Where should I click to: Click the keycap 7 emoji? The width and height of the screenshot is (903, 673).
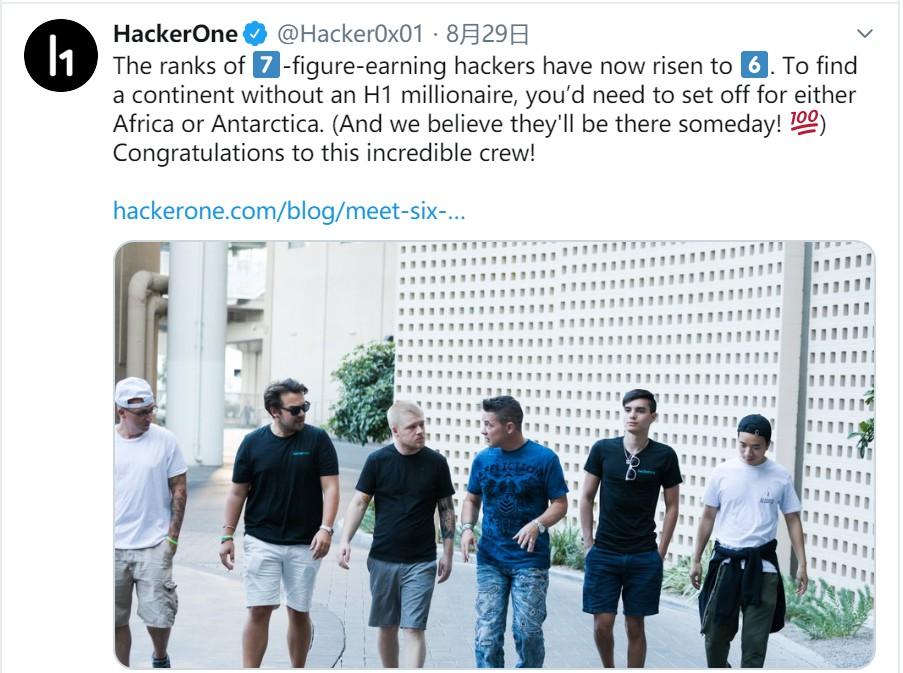coord(265,67)
